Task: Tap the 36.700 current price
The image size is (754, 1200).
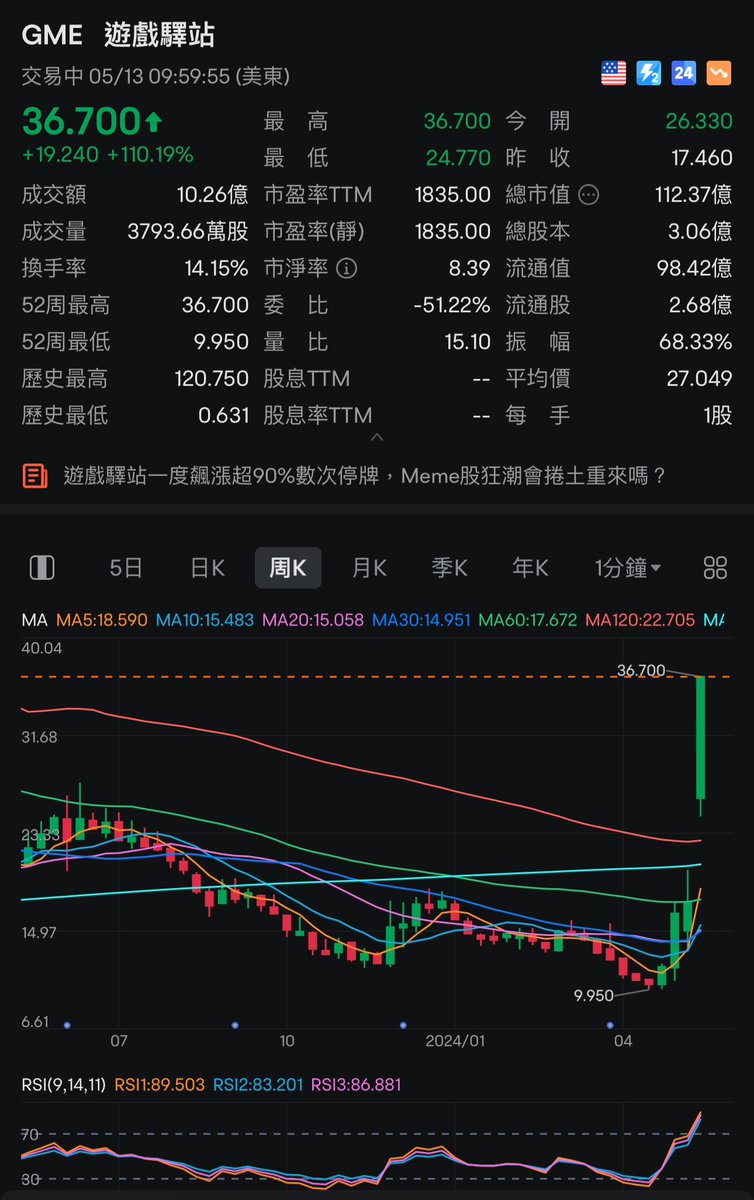Action: 81,121
